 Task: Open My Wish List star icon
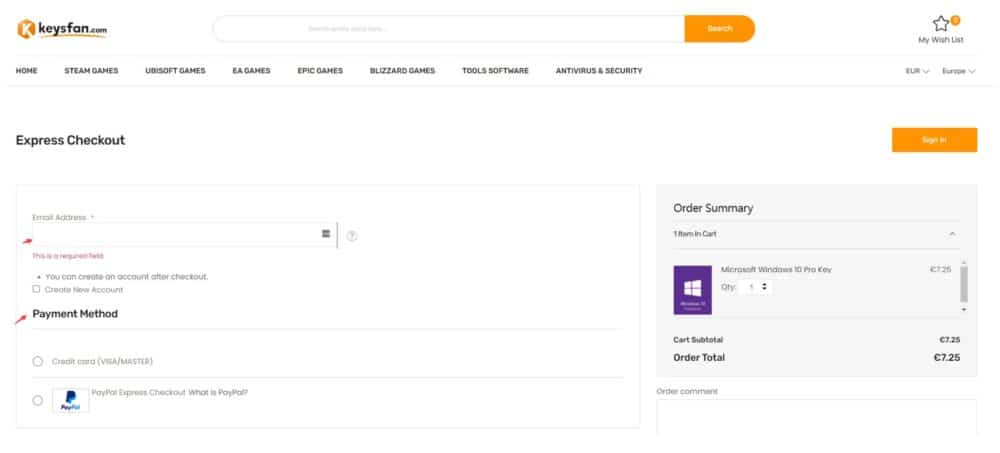(940, 24)
